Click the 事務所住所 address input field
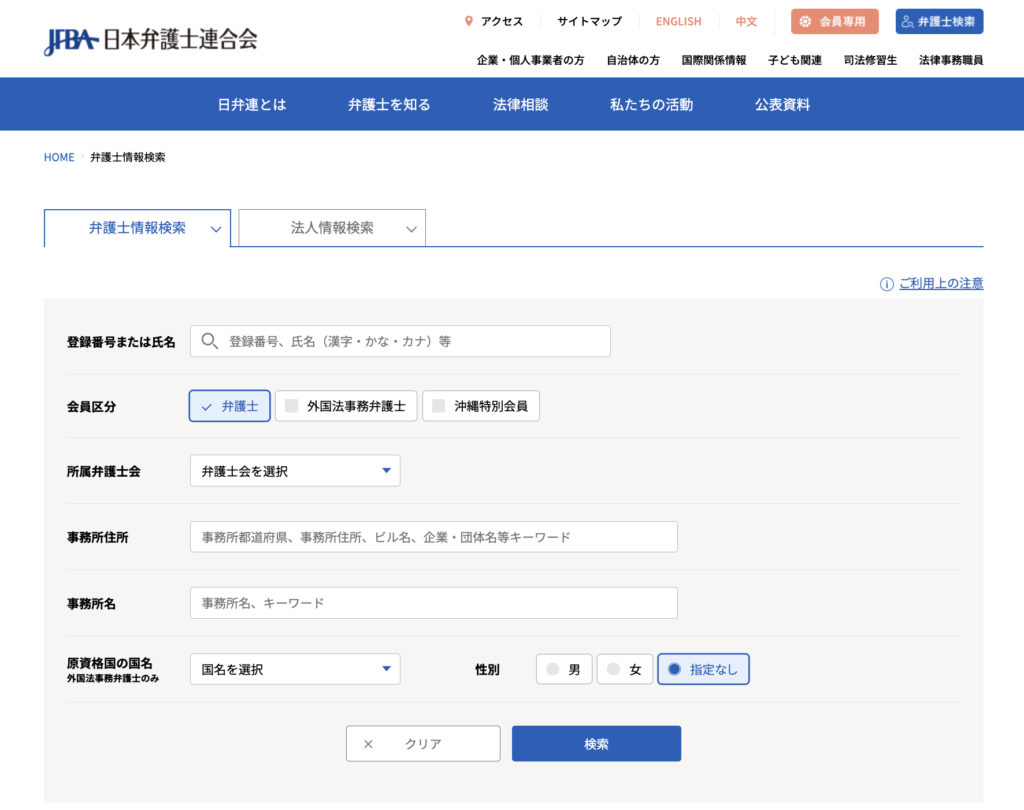 click(x=433, y=537)
